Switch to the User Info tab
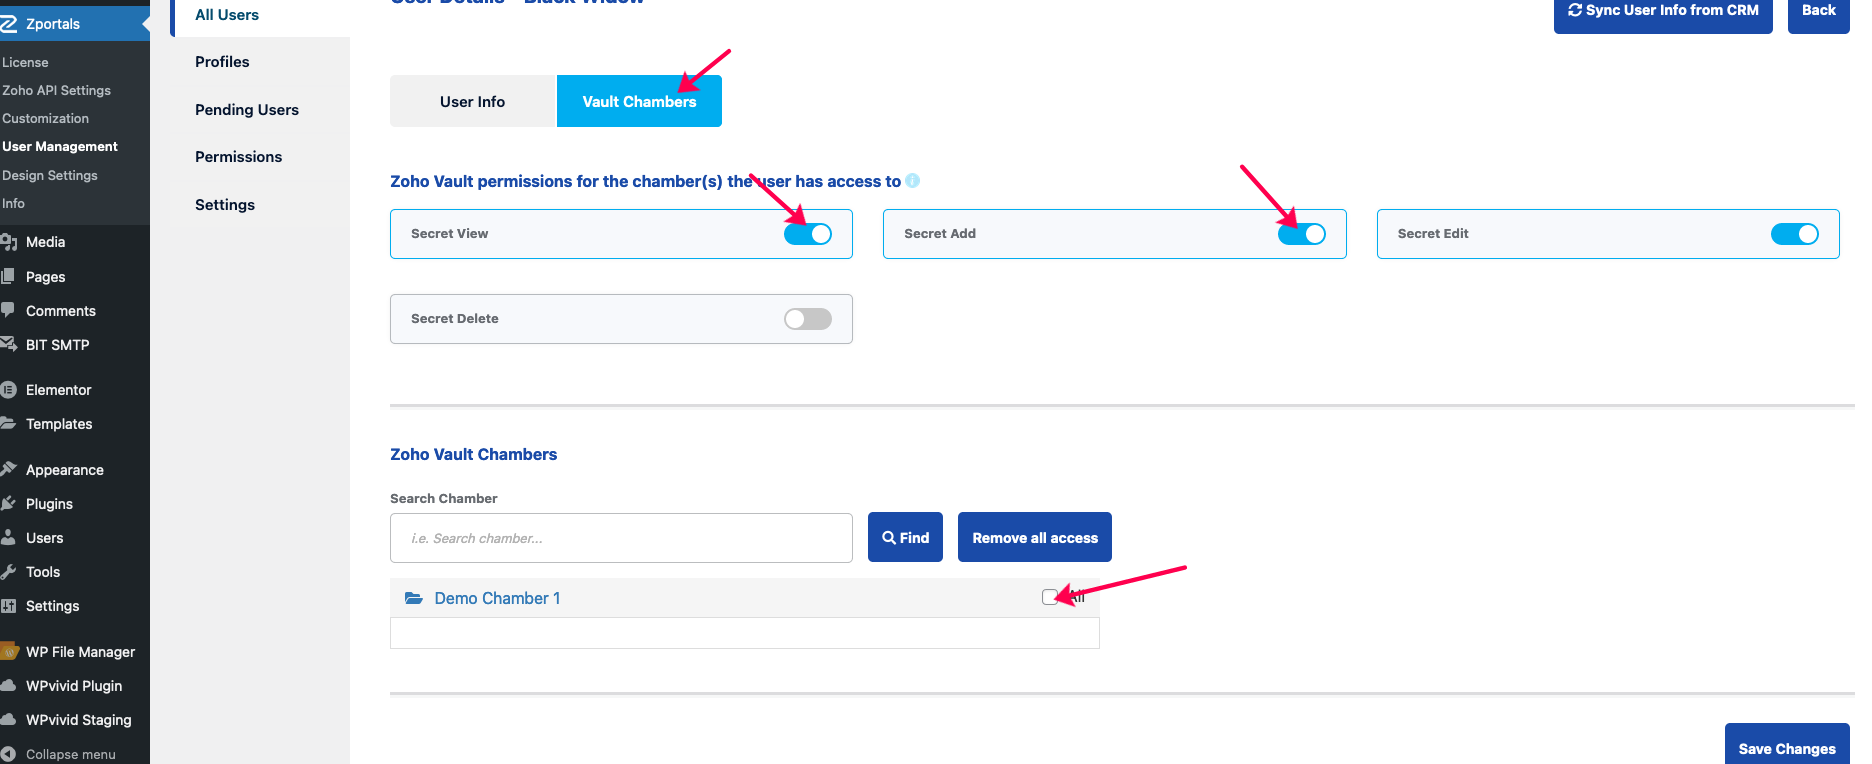Viewport: 1872px width, 764px height. [x=473, y=101]
